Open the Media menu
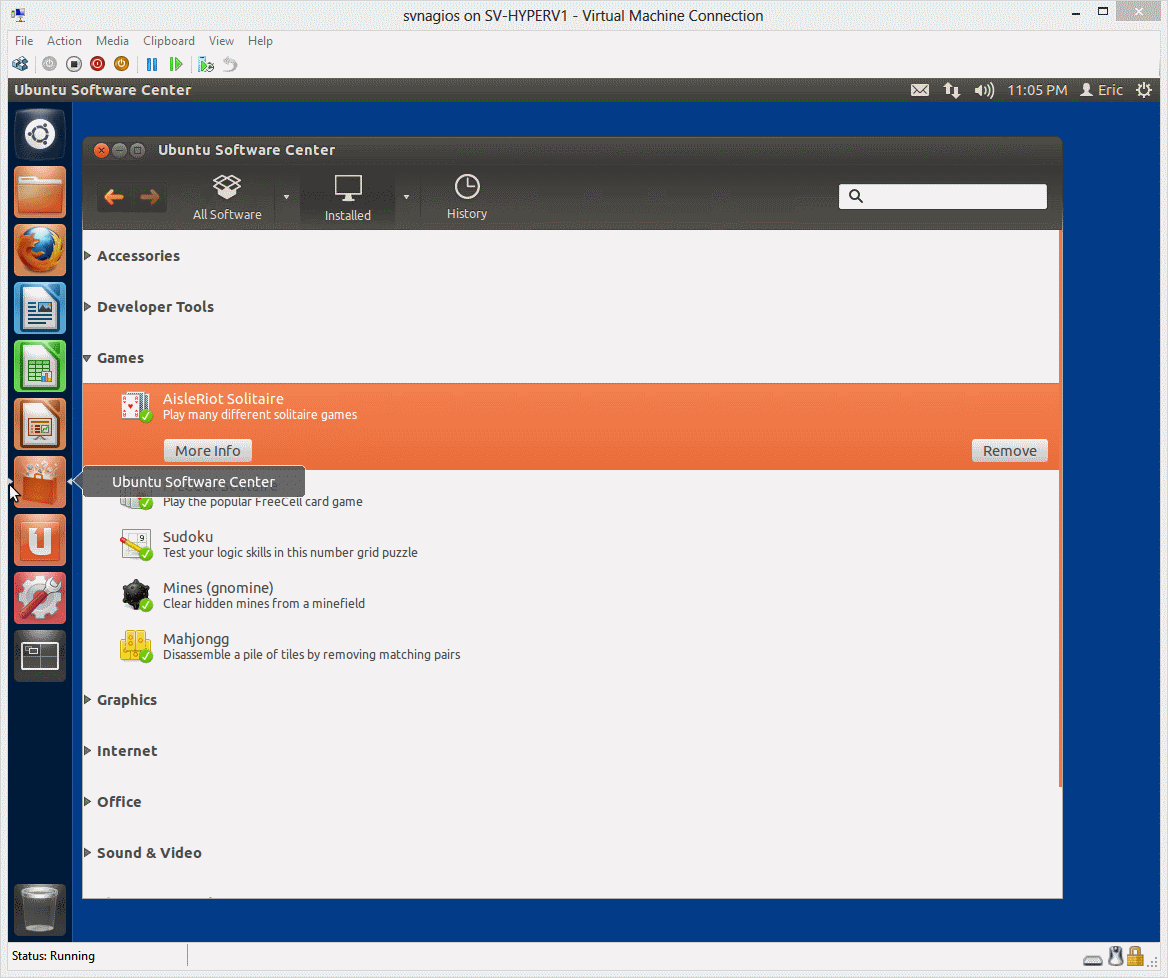 [112, 41]
